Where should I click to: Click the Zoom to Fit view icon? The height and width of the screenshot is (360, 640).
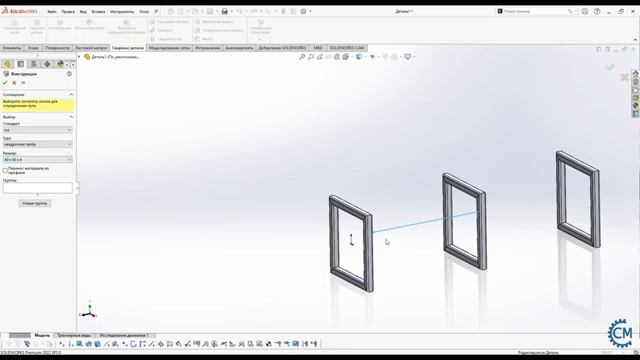pos(302,57)
